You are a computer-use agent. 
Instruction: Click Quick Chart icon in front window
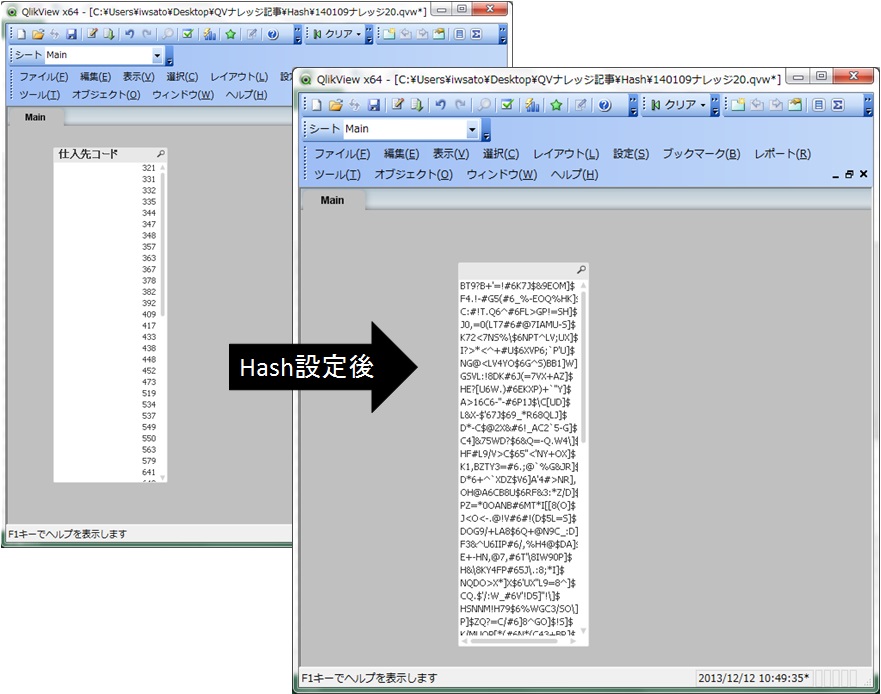pos(532,105)
